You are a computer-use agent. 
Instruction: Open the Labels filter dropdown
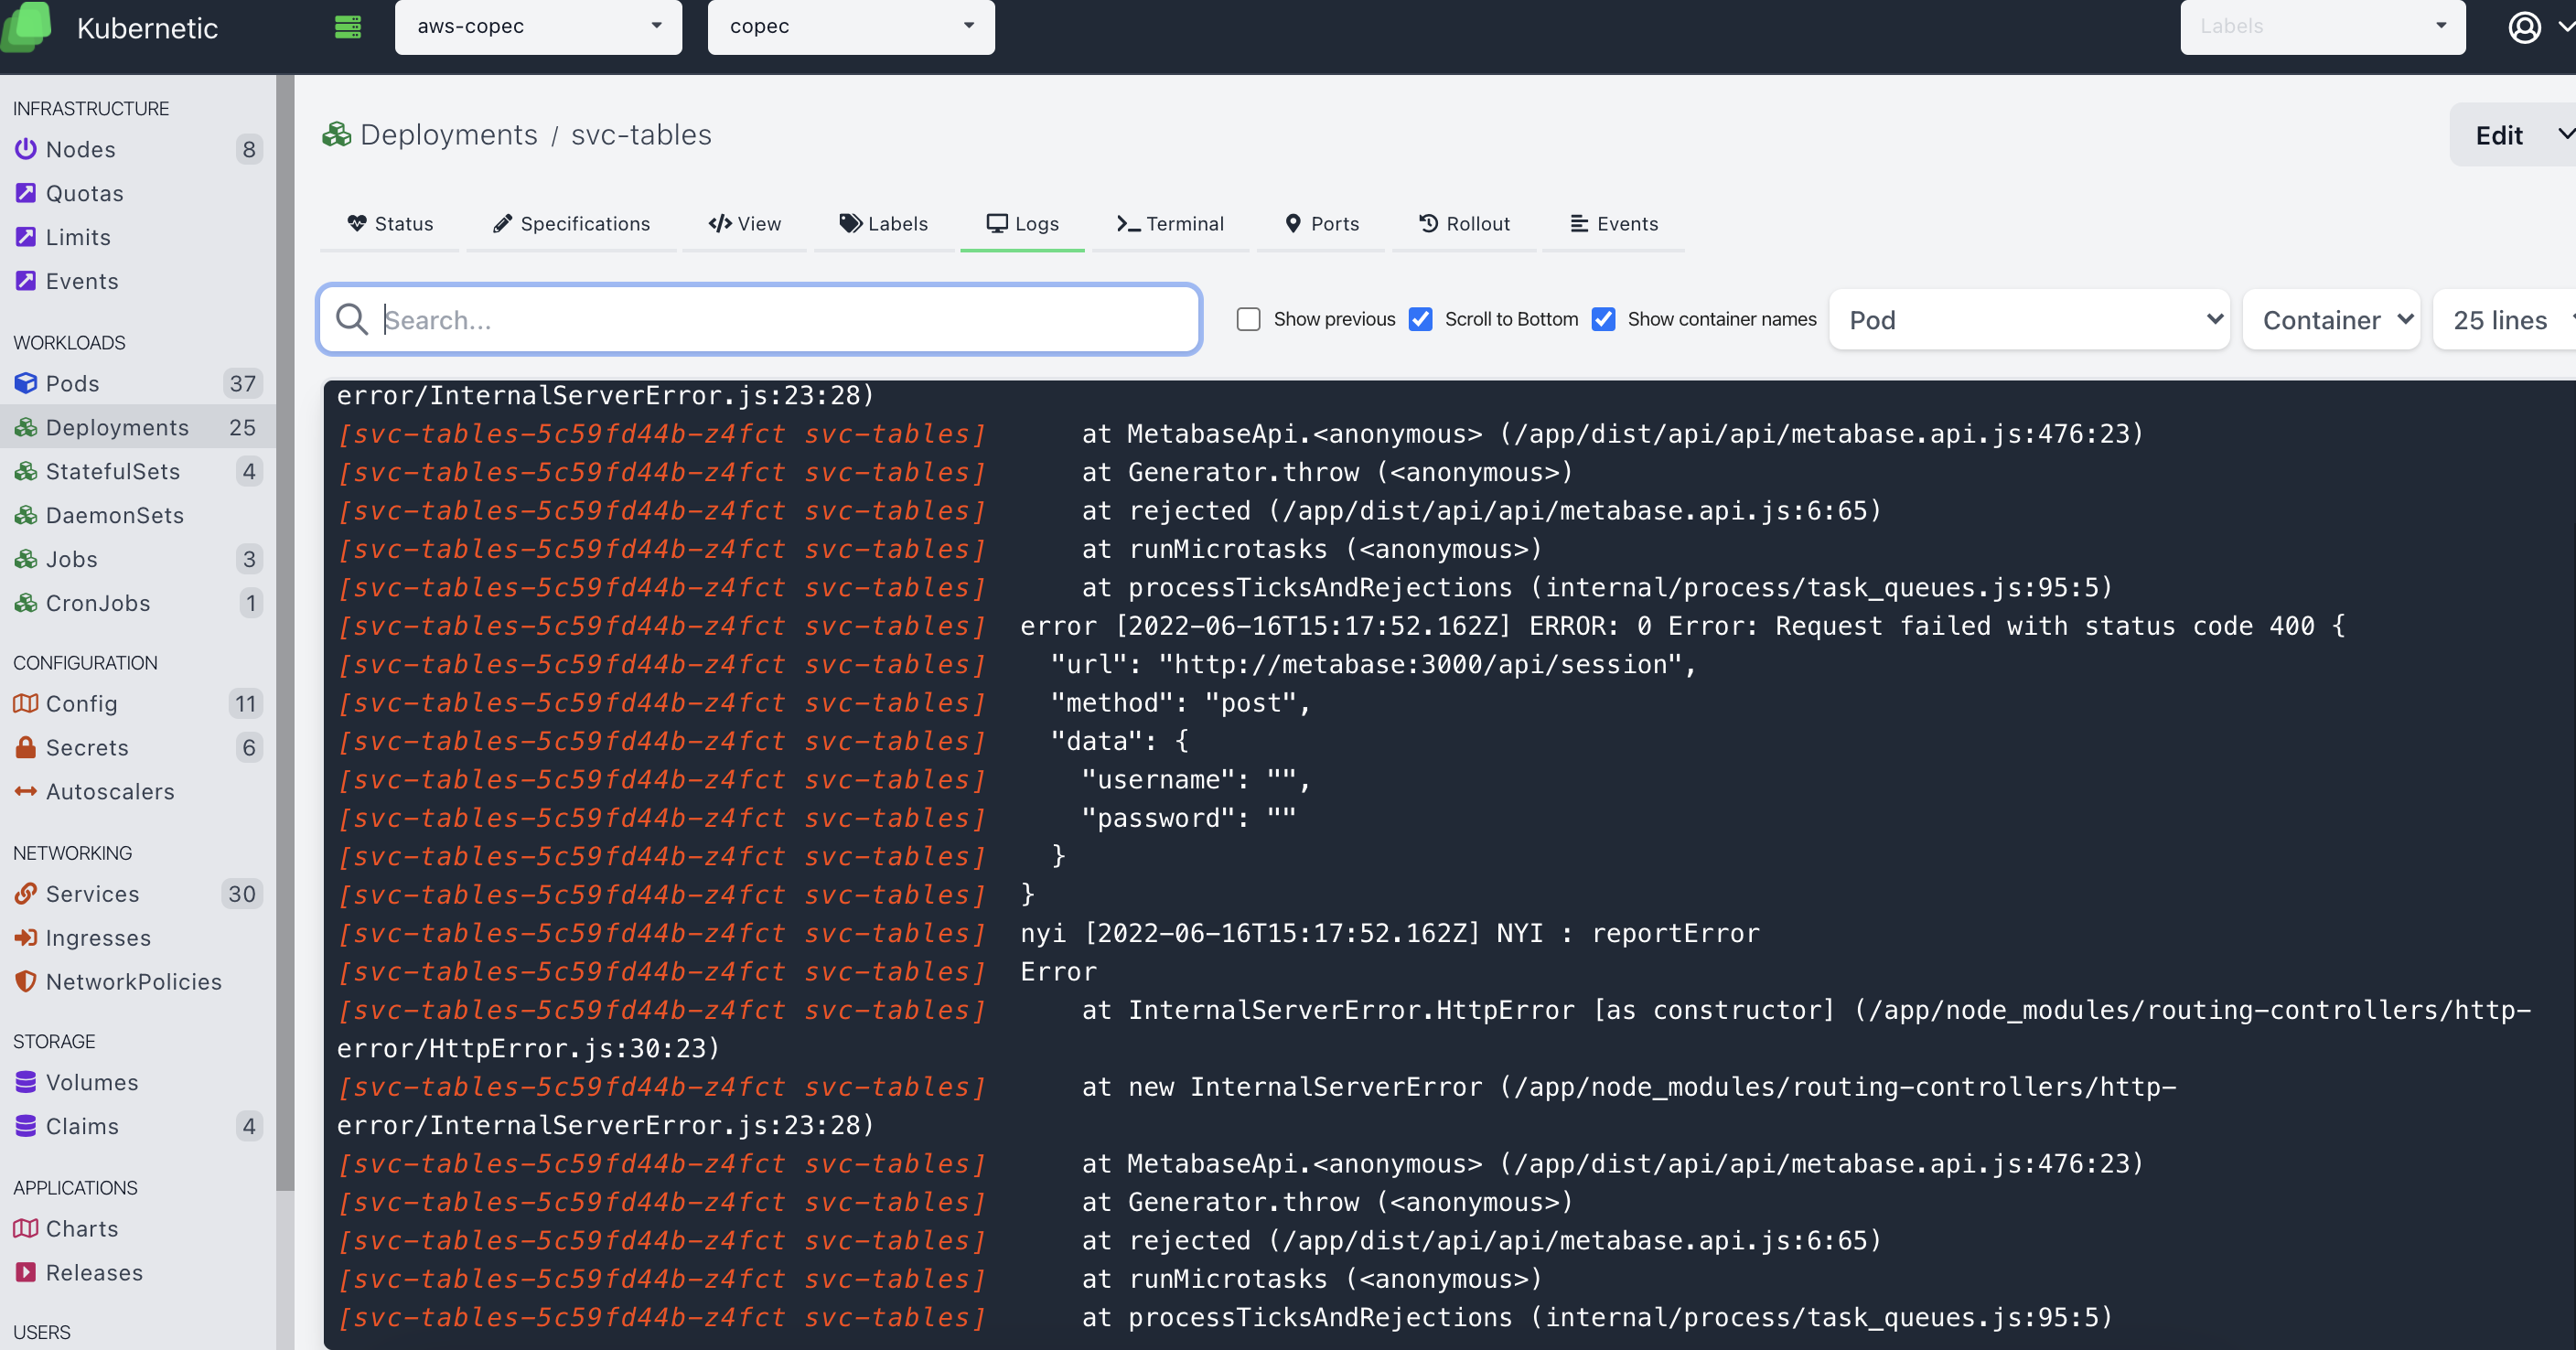tap(2322, 27)
